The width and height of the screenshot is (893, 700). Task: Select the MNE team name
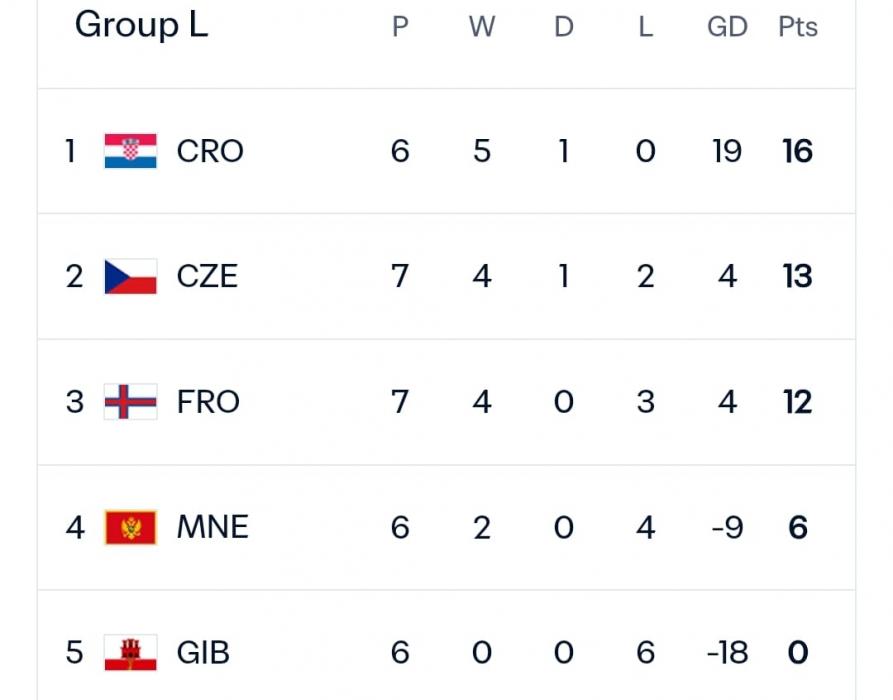pyautogui.click(x=212, y=527)
